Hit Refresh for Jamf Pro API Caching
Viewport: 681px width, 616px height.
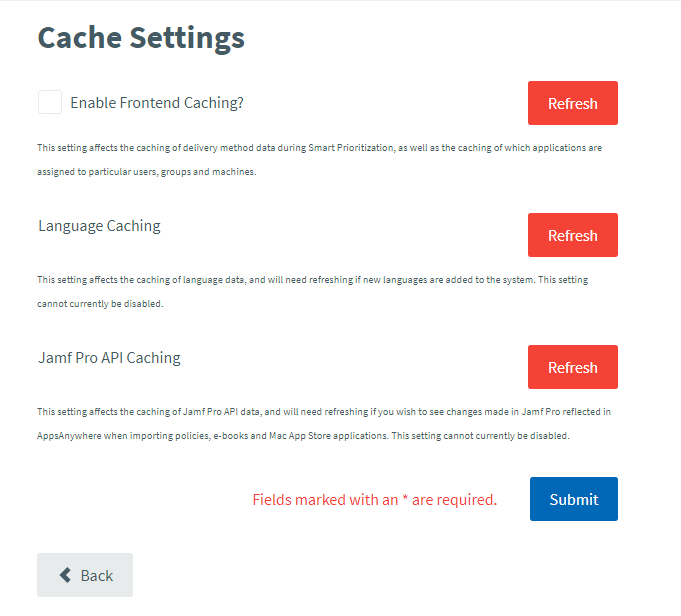pyautogui.click(x=572, y=367)
